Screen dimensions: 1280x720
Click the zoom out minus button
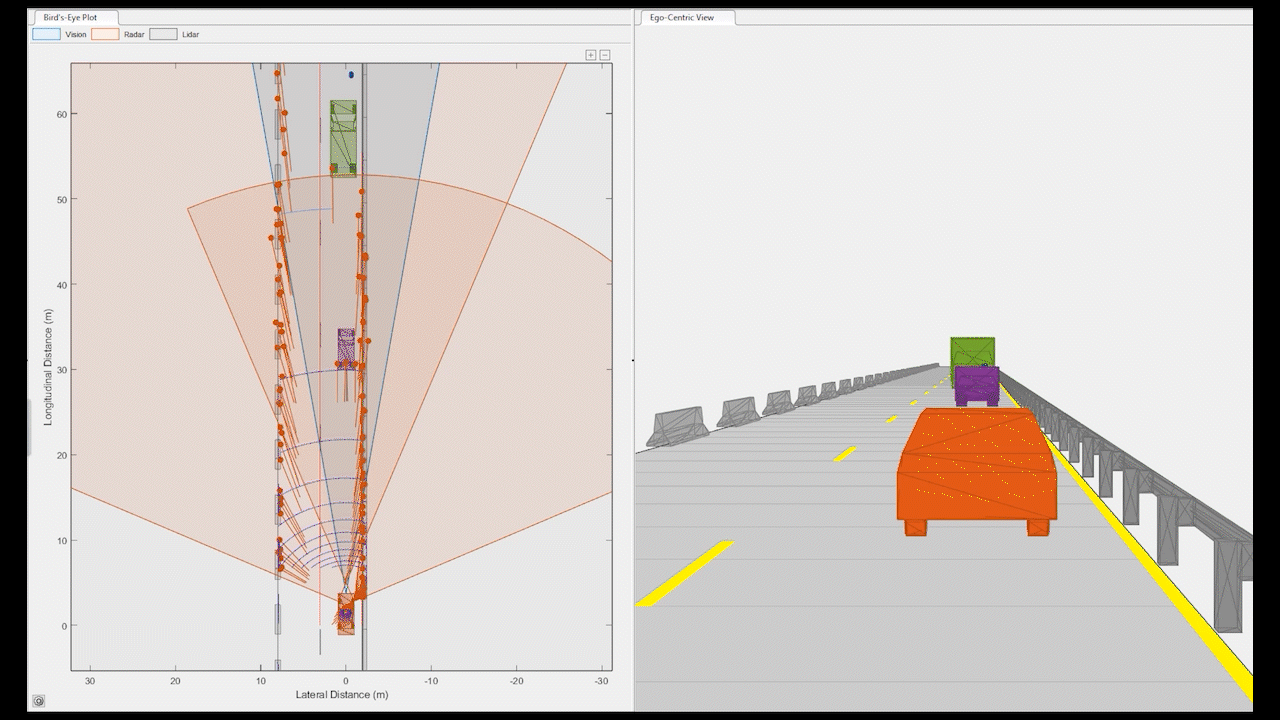tap(605, 55)
